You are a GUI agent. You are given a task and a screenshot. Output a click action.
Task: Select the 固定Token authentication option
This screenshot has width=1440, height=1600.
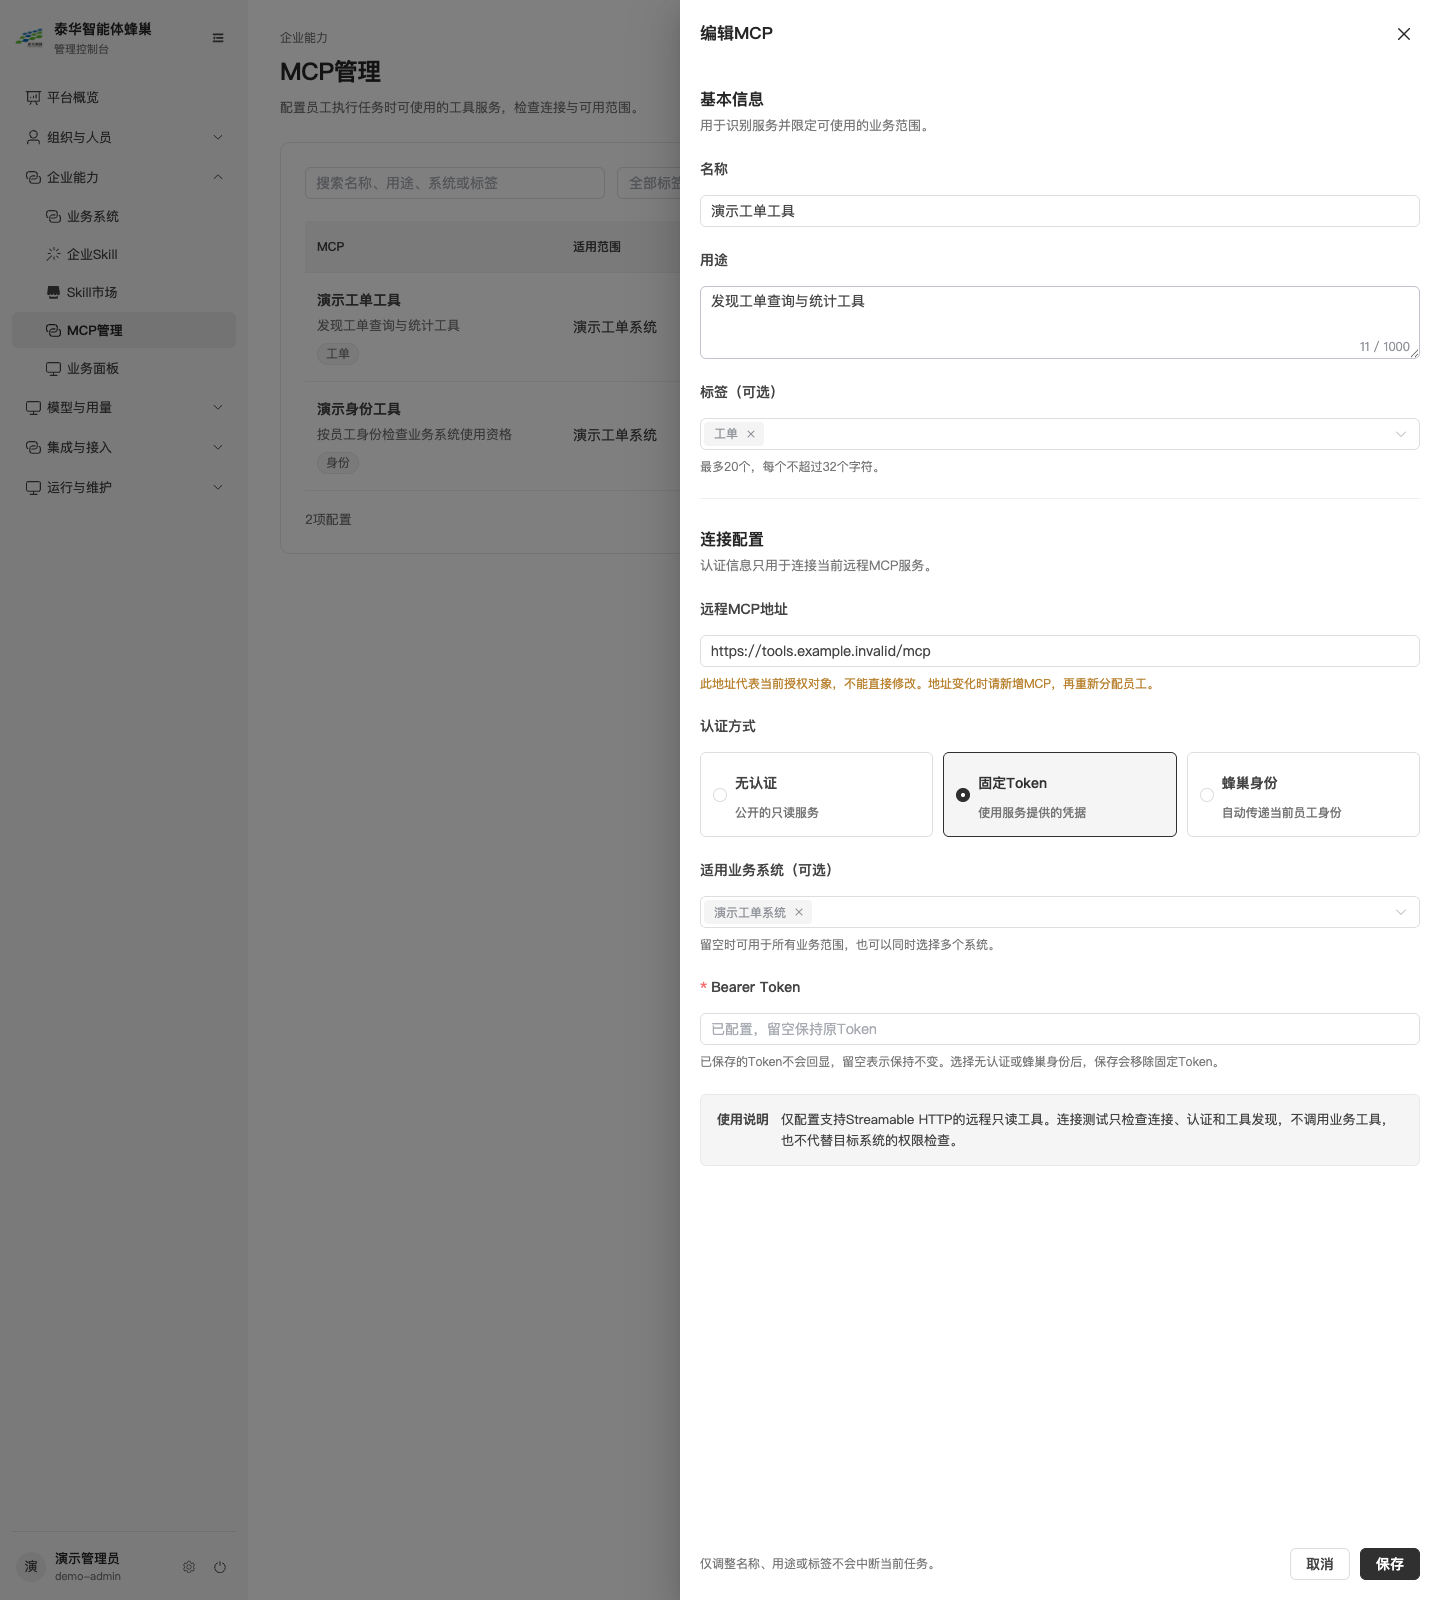click(1060, 794)
